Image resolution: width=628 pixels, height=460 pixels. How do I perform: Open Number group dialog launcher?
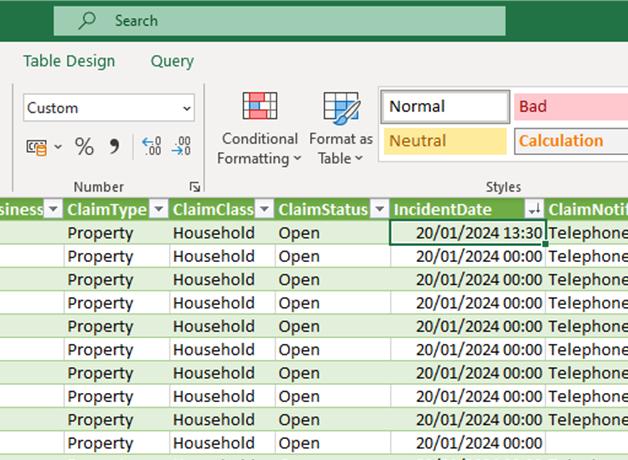coord(194,187)
